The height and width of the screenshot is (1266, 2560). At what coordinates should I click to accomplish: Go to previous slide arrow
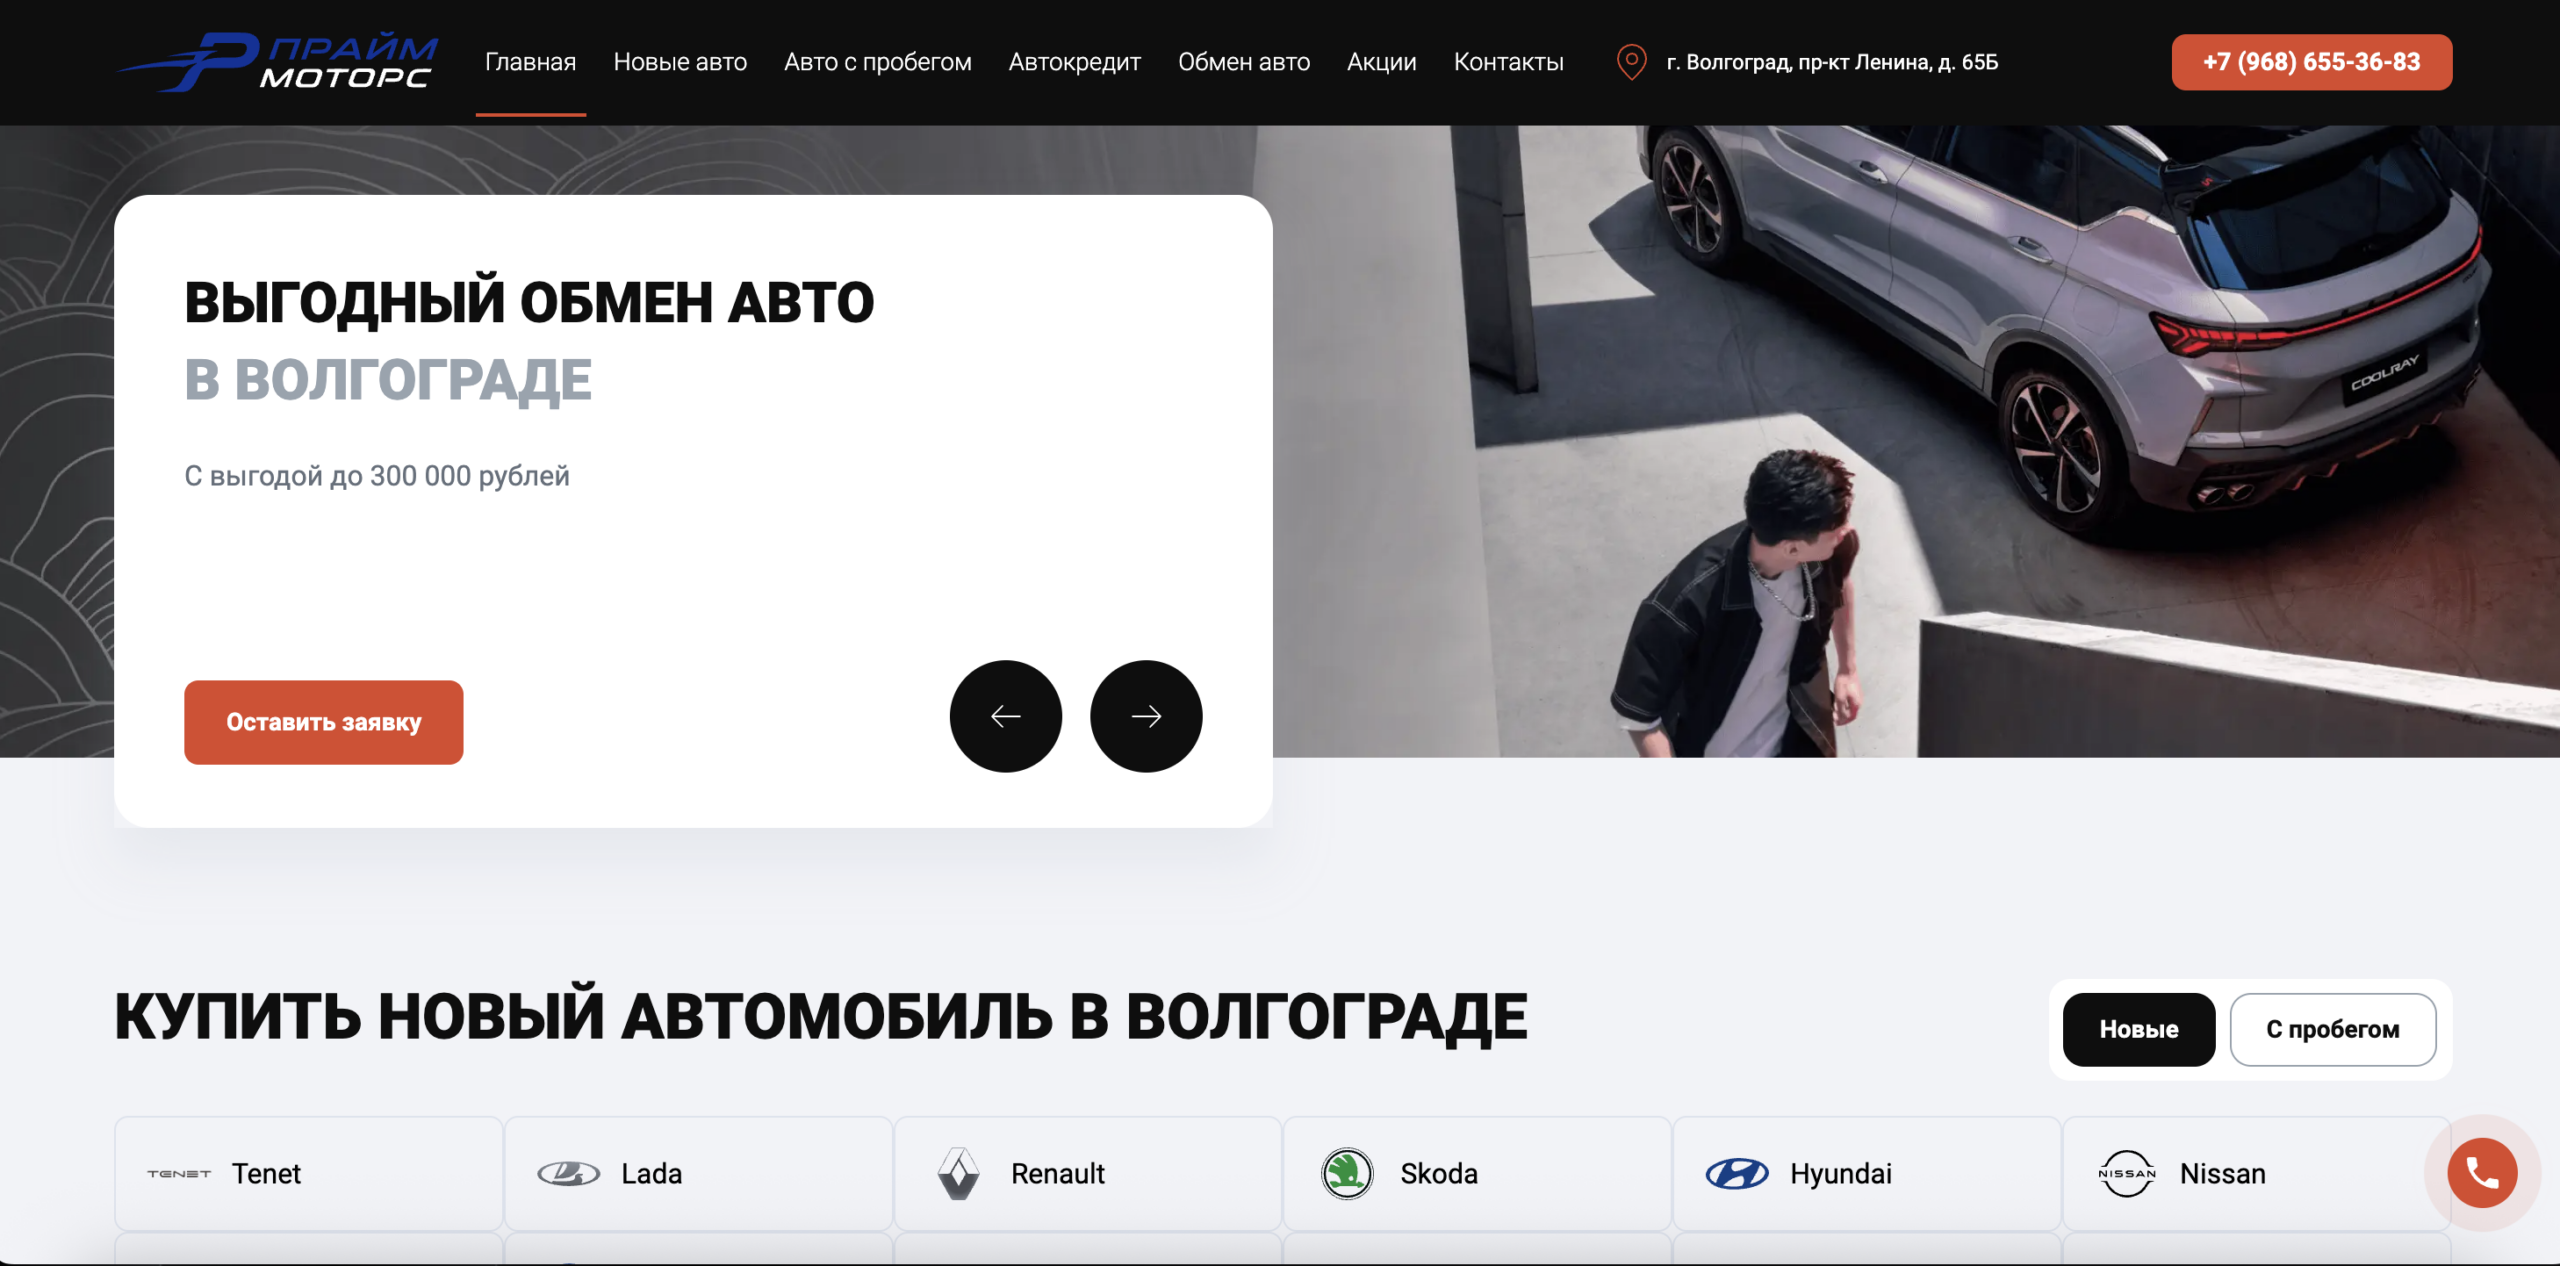pyautogui.click(x=1005, y=716)
